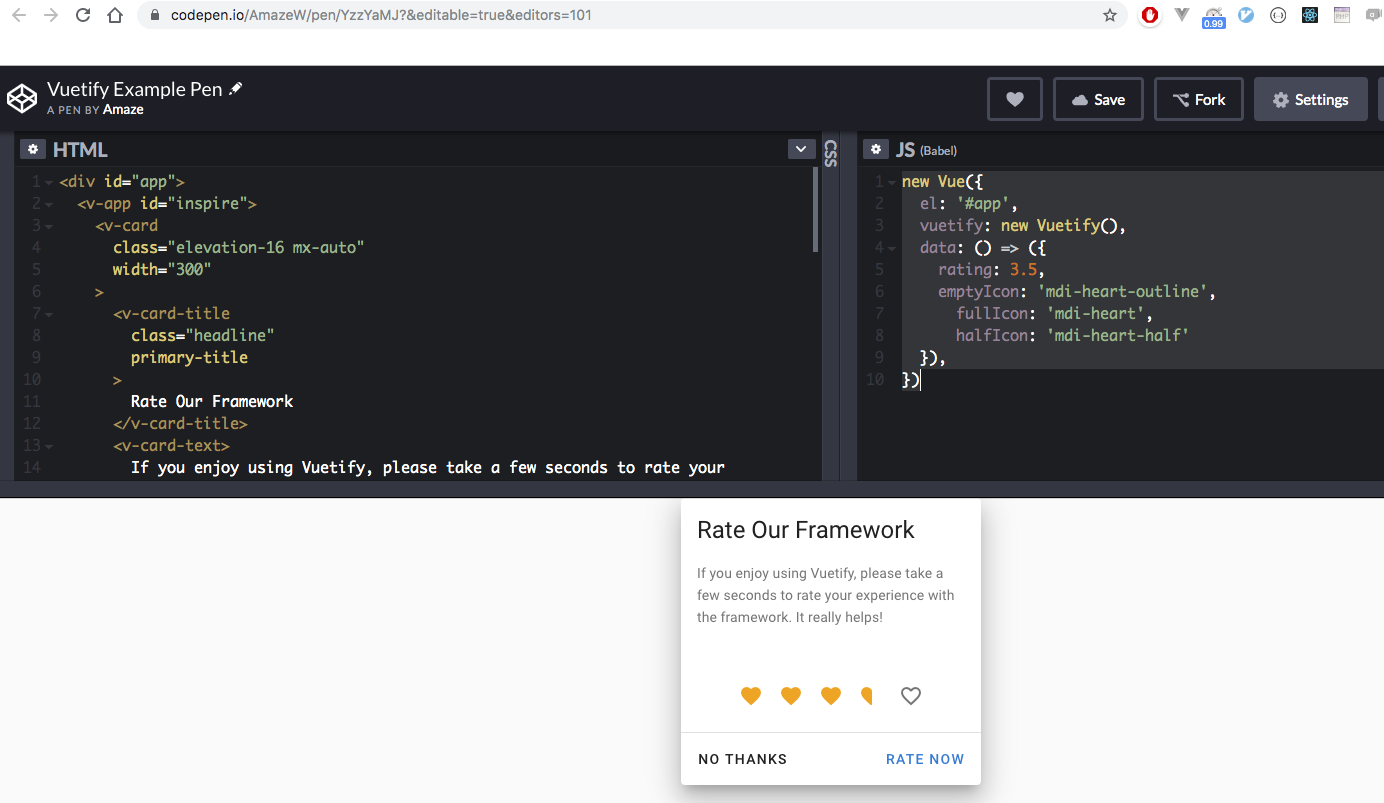1384x803 pixels.
Task: Go back in browser history
Action: (18, 15)
